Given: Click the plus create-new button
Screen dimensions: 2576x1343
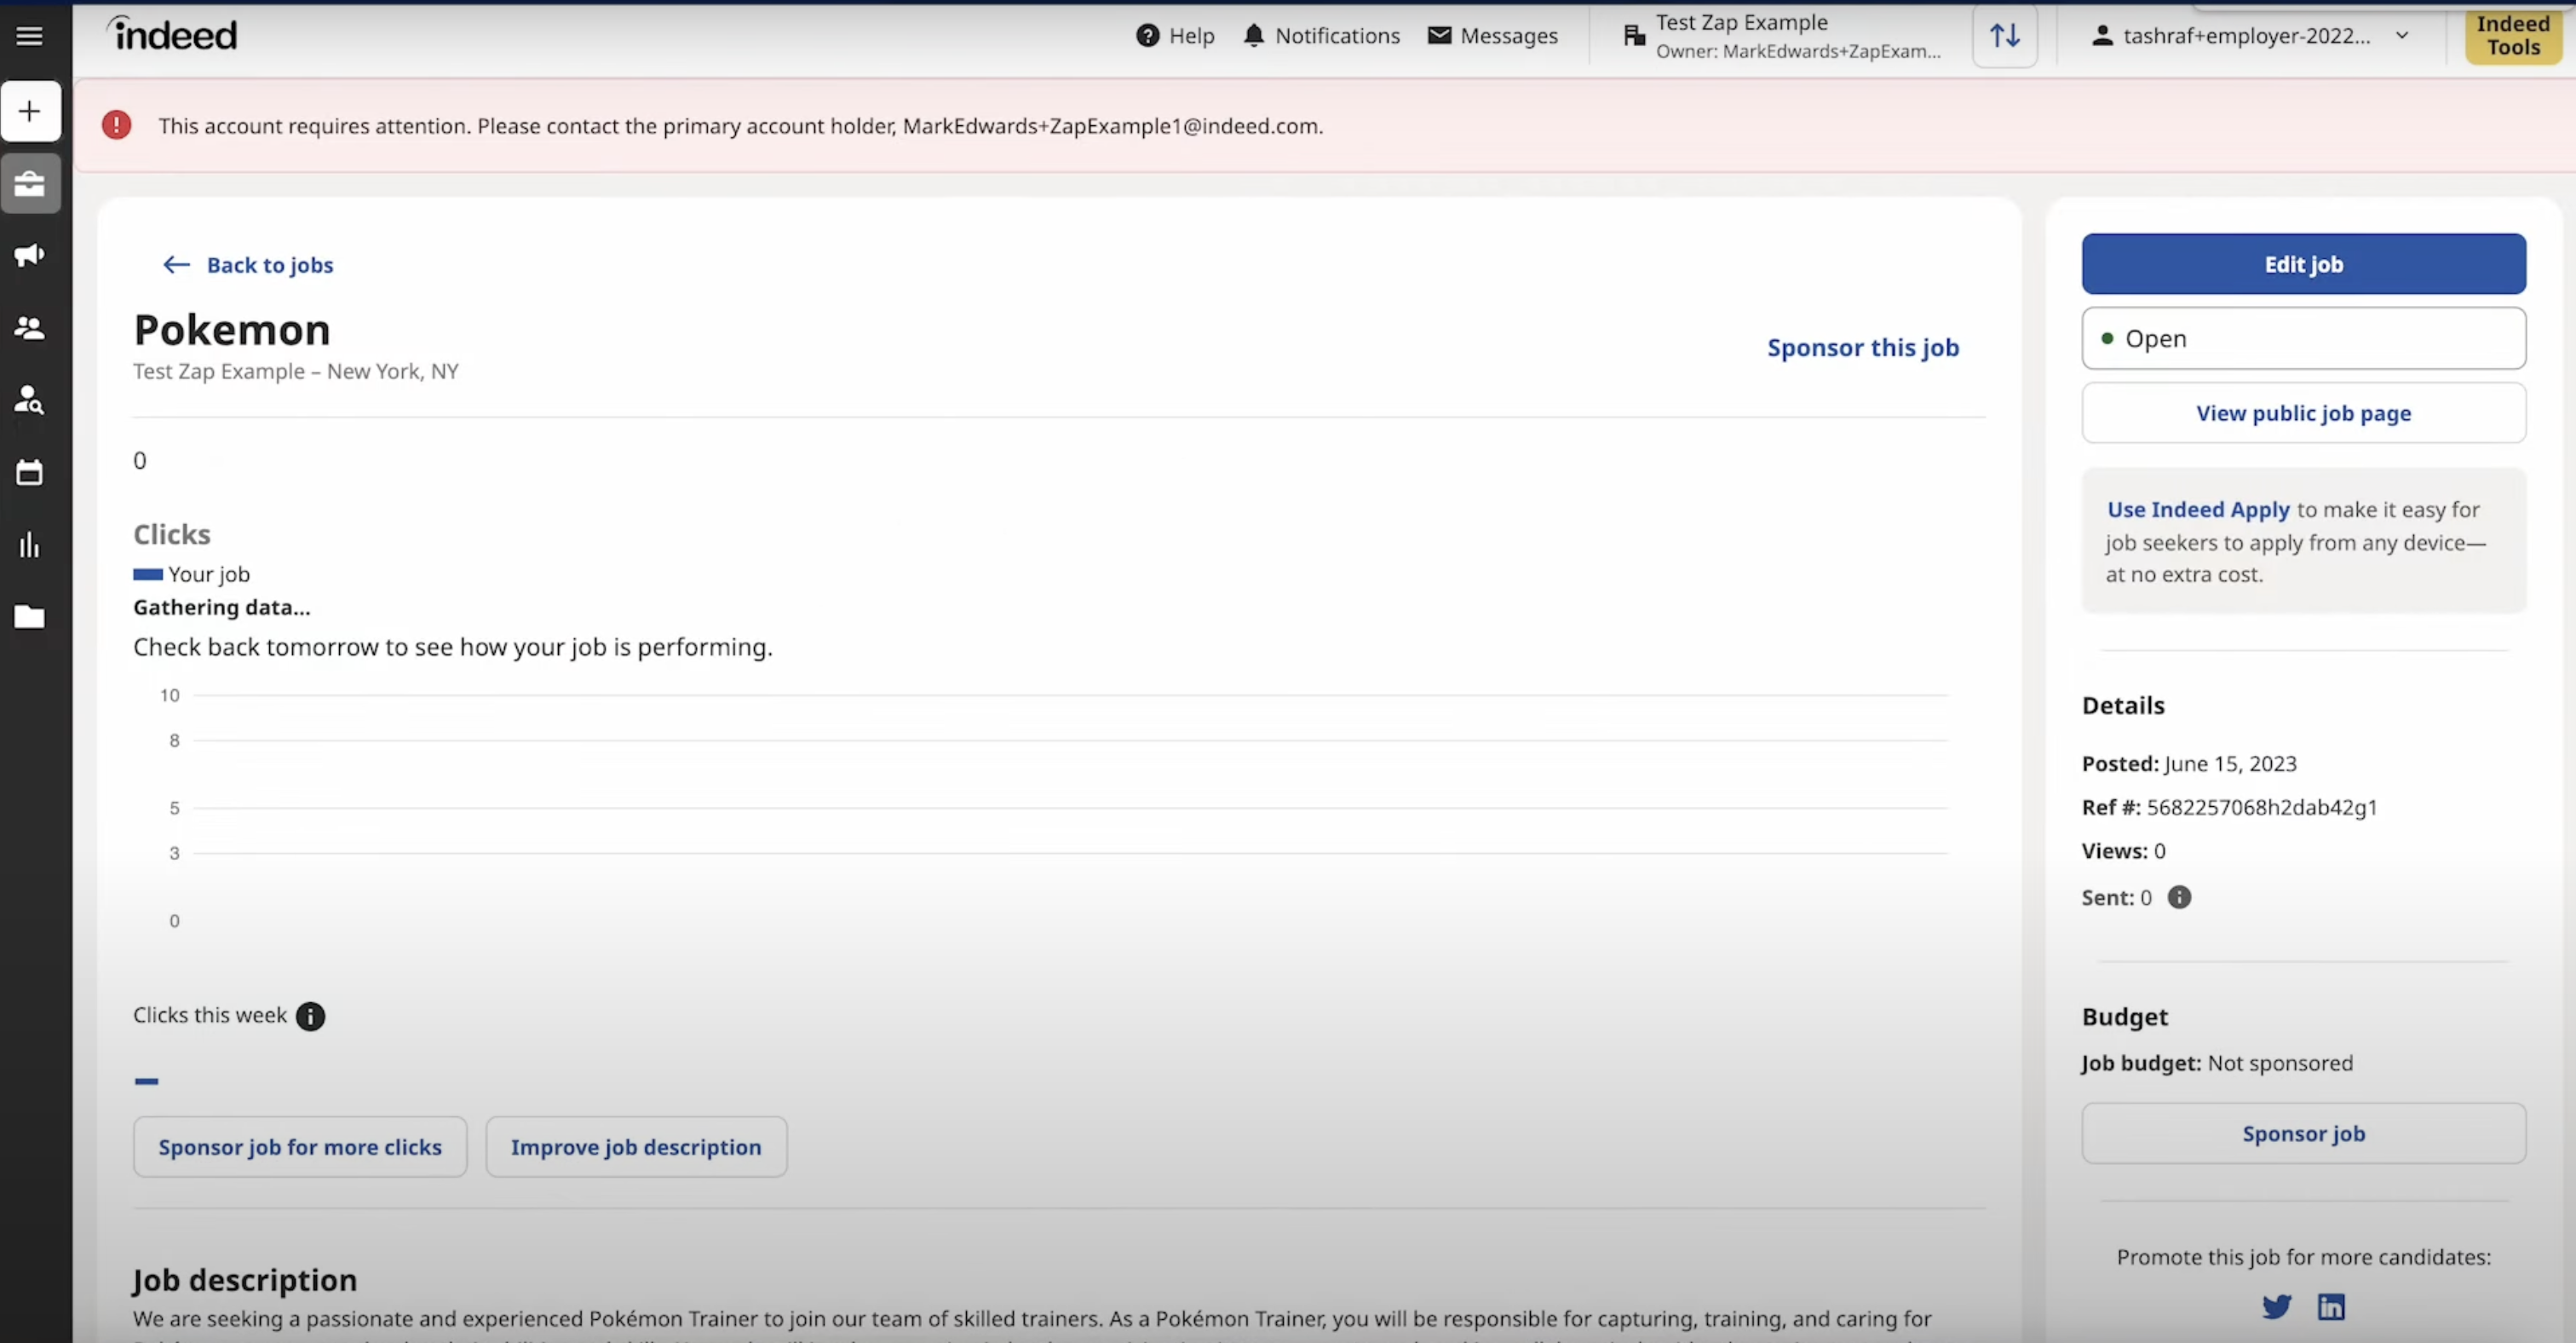Looking at the screenshot, I should (x=30, y=111).
